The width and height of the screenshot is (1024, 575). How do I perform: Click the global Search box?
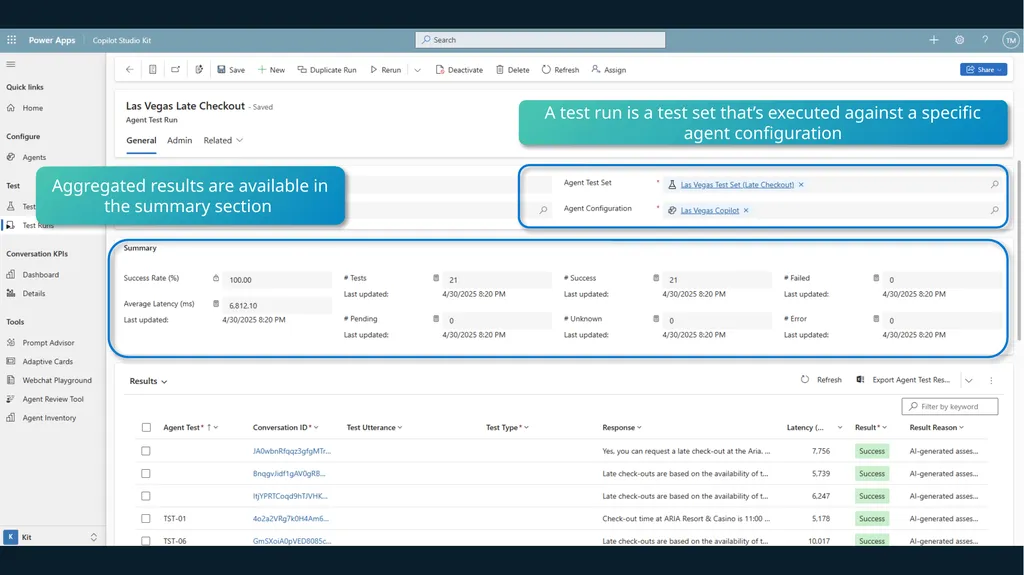[x=540, y=40]
